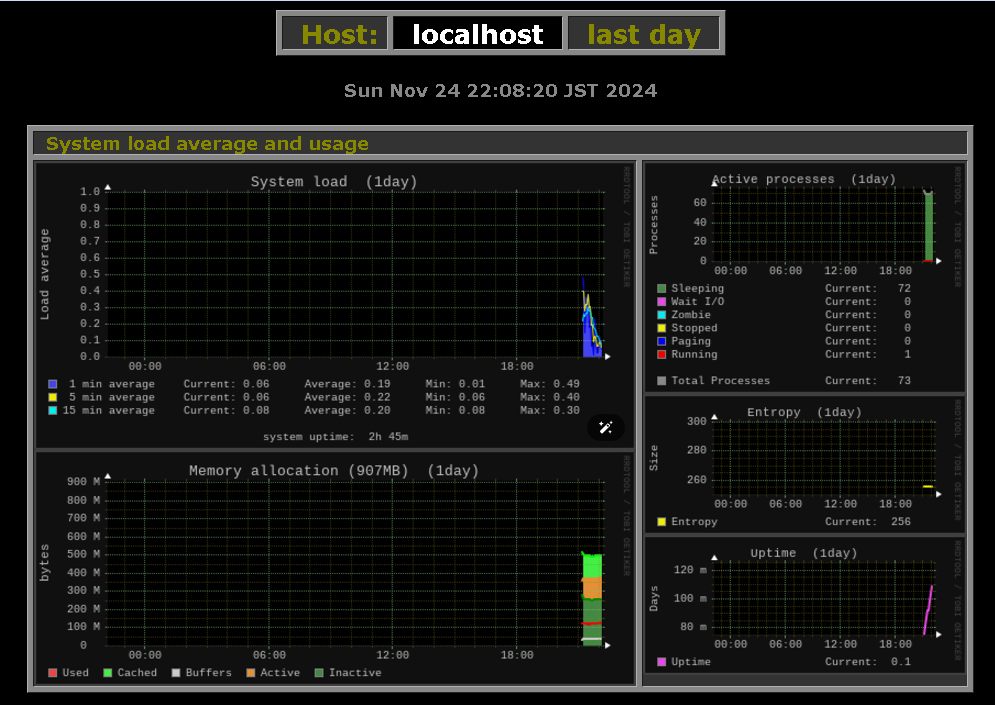995x705 pixels.
Task: Click the green Sleeping processes swatch
Action: pyautogui.click(x=662, y=289)
